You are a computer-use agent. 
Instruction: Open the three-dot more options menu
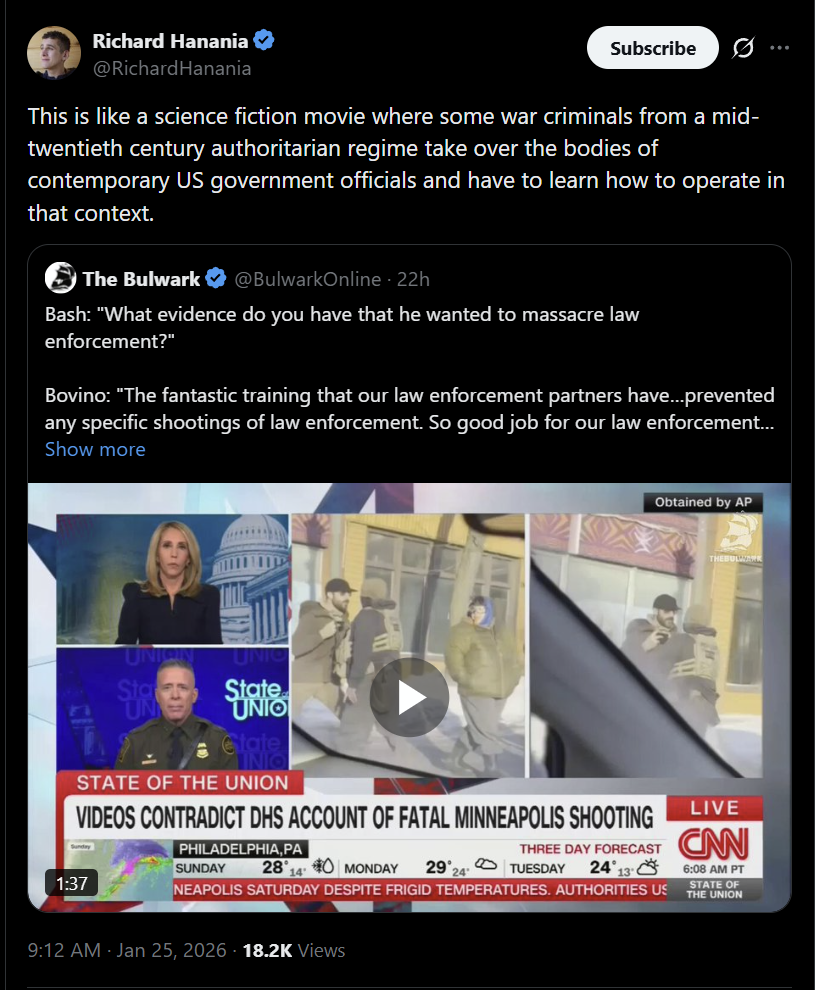point(780,48)
